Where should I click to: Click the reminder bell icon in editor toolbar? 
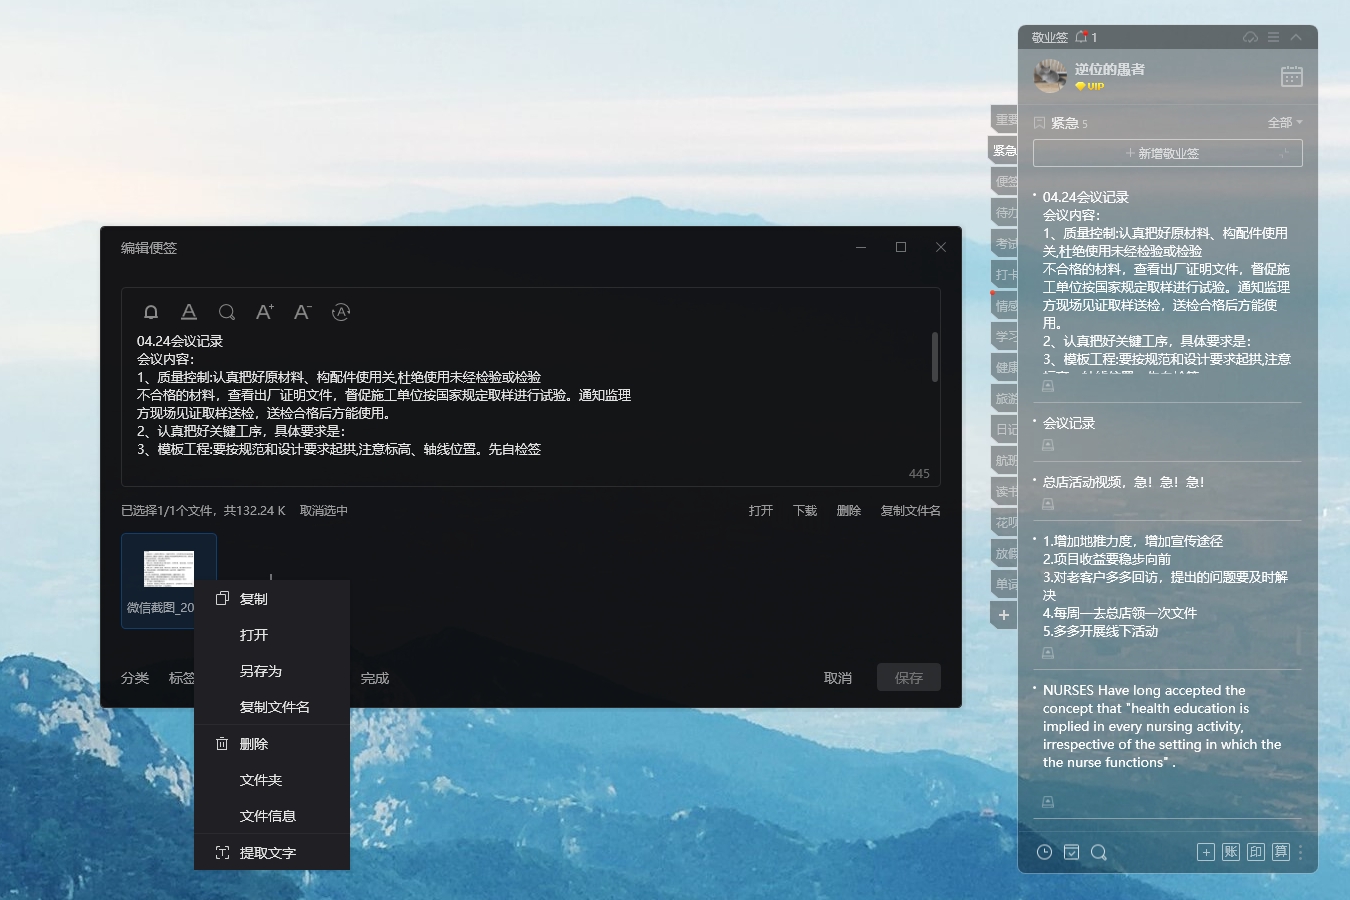[x=151, y=312]
